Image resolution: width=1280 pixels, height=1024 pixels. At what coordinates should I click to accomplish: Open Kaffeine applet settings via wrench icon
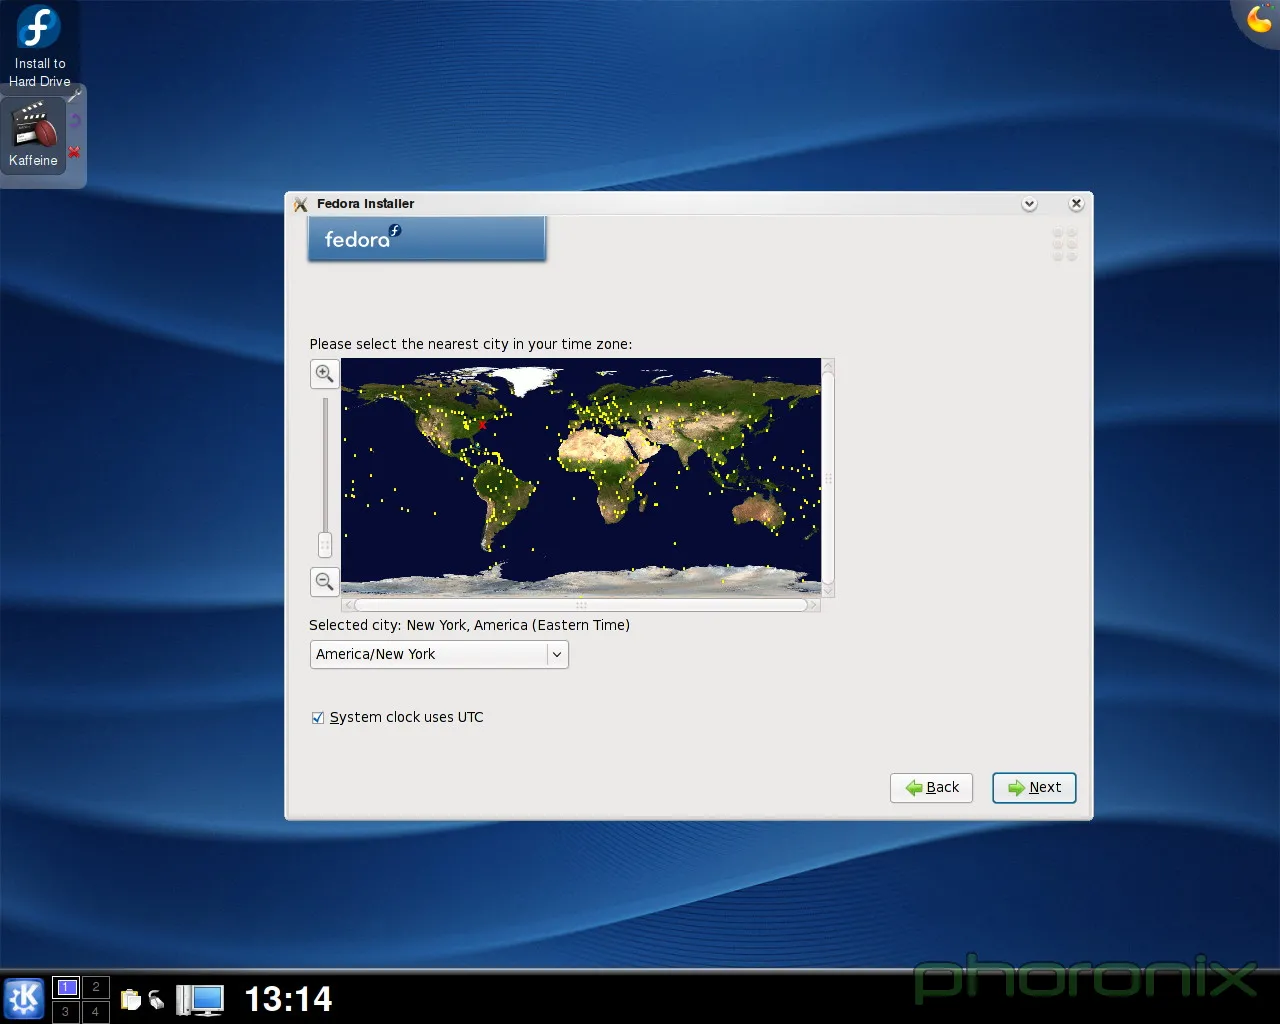pos(76,96)
